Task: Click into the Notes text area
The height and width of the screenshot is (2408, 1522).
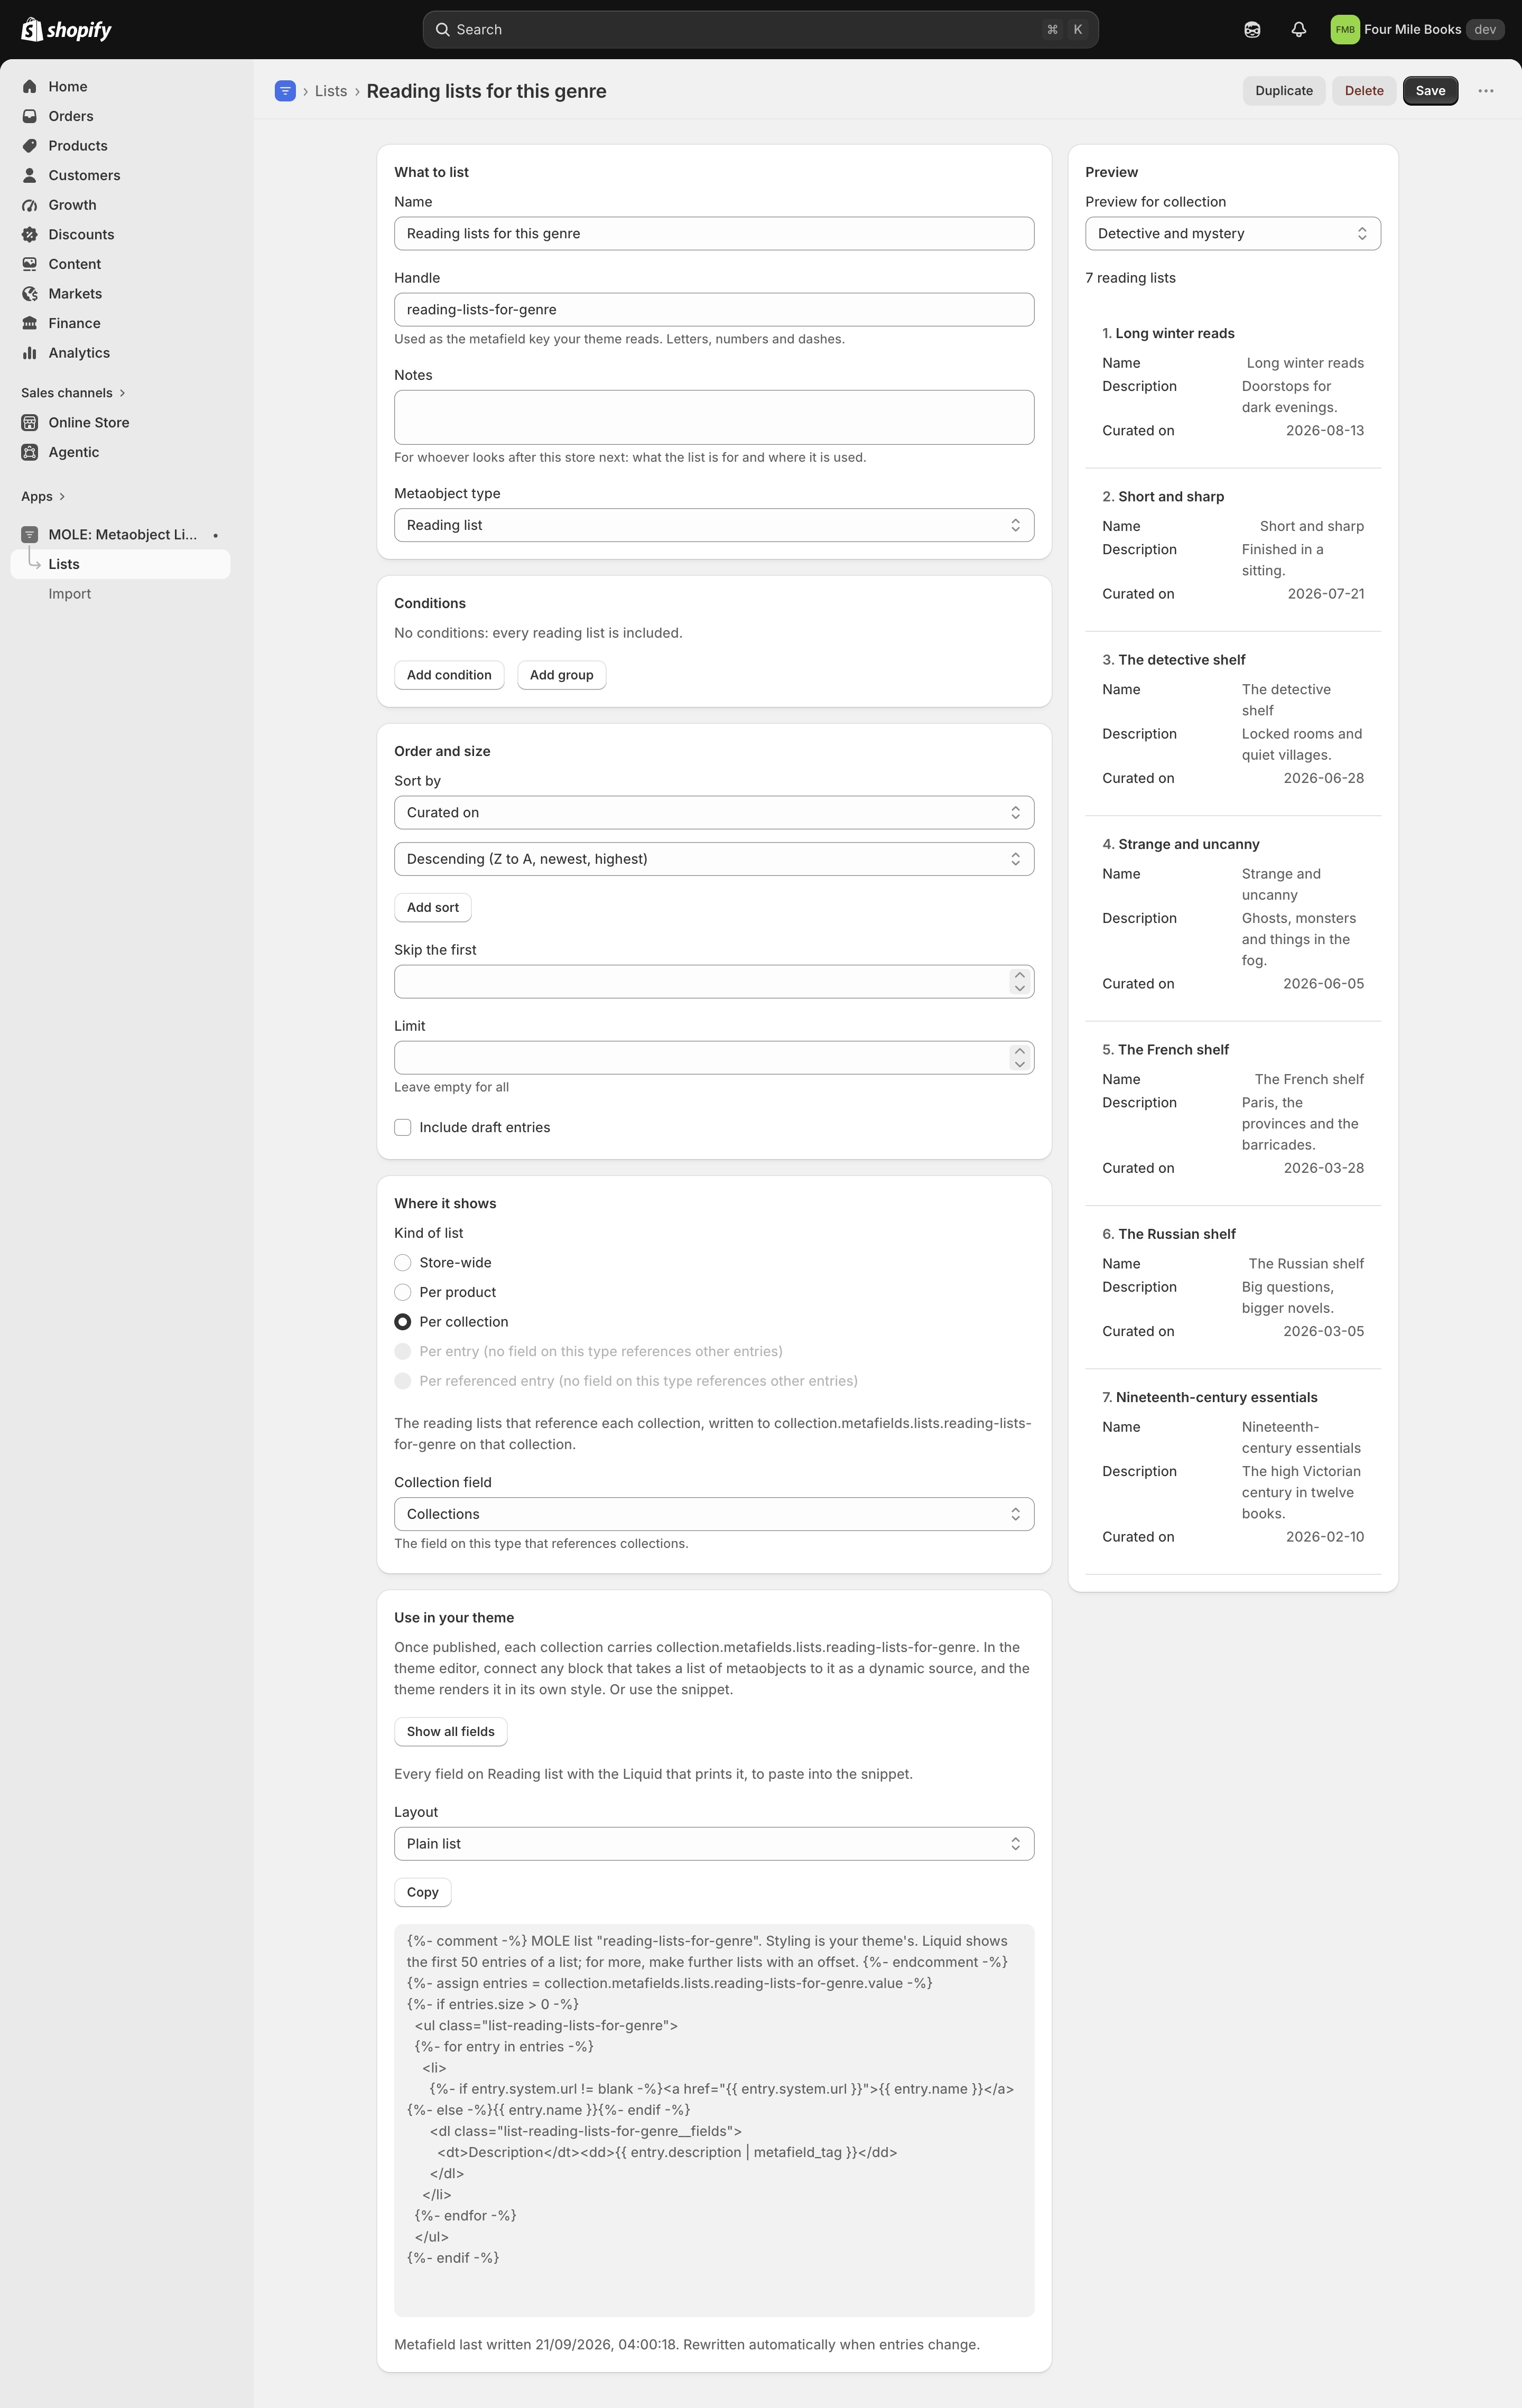Action: tap(714, 417)
